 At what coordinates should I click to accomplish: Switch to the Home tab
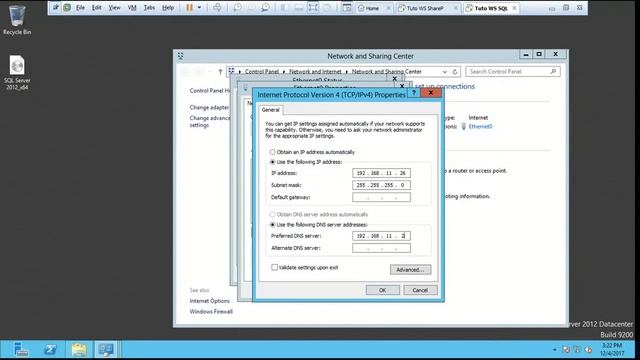[x=372, y=8]
